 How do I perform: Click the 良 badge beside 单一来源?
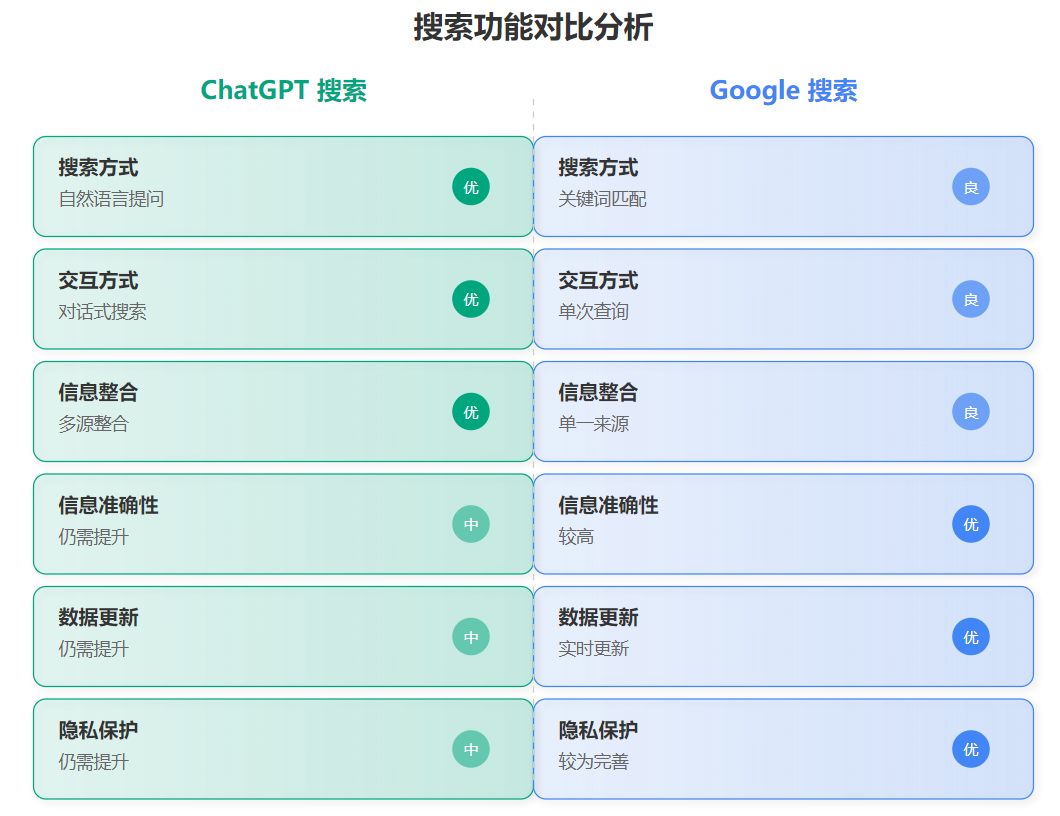click(971, 412)
